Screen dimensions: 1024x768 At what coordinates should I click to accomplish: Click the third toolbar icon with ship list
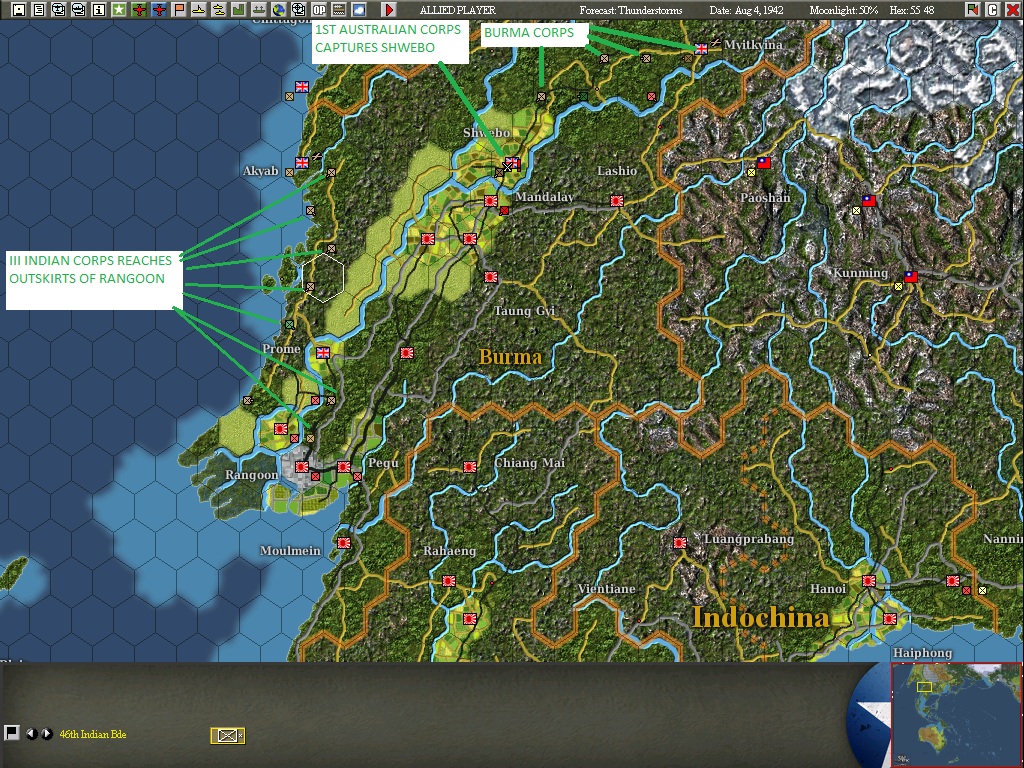pos(58,9)
